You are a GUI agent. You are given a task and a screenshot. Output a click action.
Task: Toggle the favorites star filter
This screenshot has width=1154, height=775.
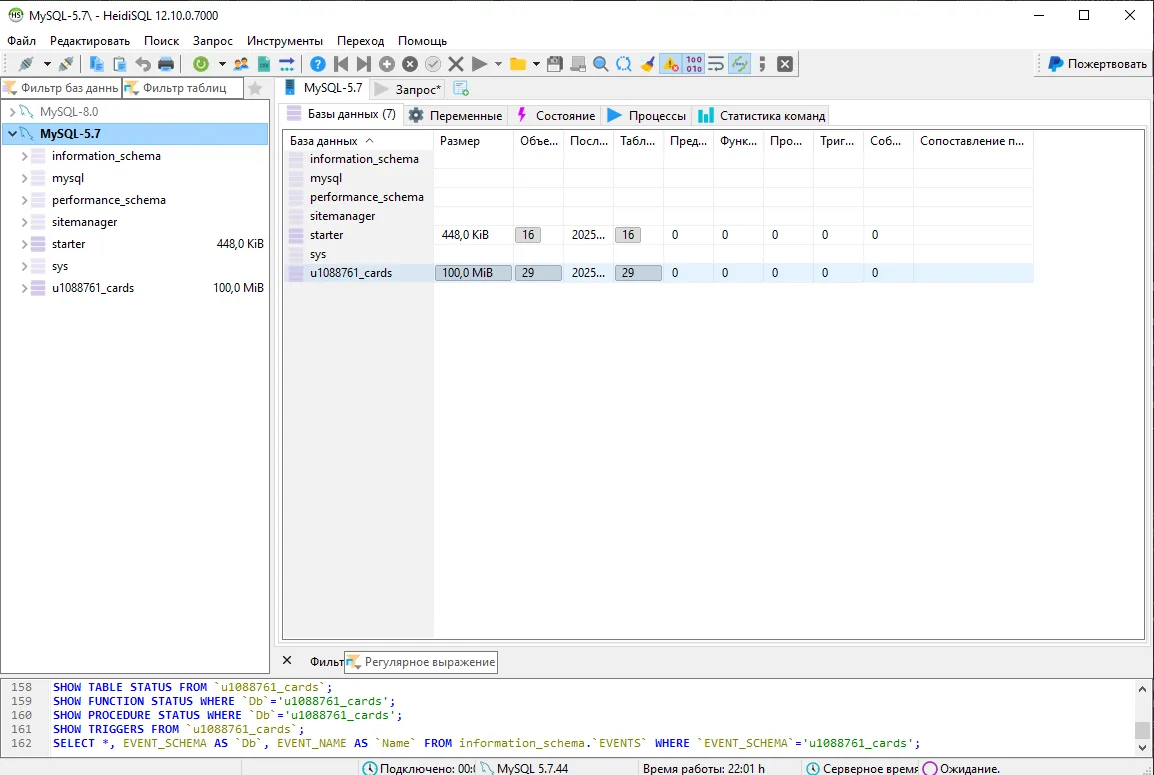(x=255, y=88)
